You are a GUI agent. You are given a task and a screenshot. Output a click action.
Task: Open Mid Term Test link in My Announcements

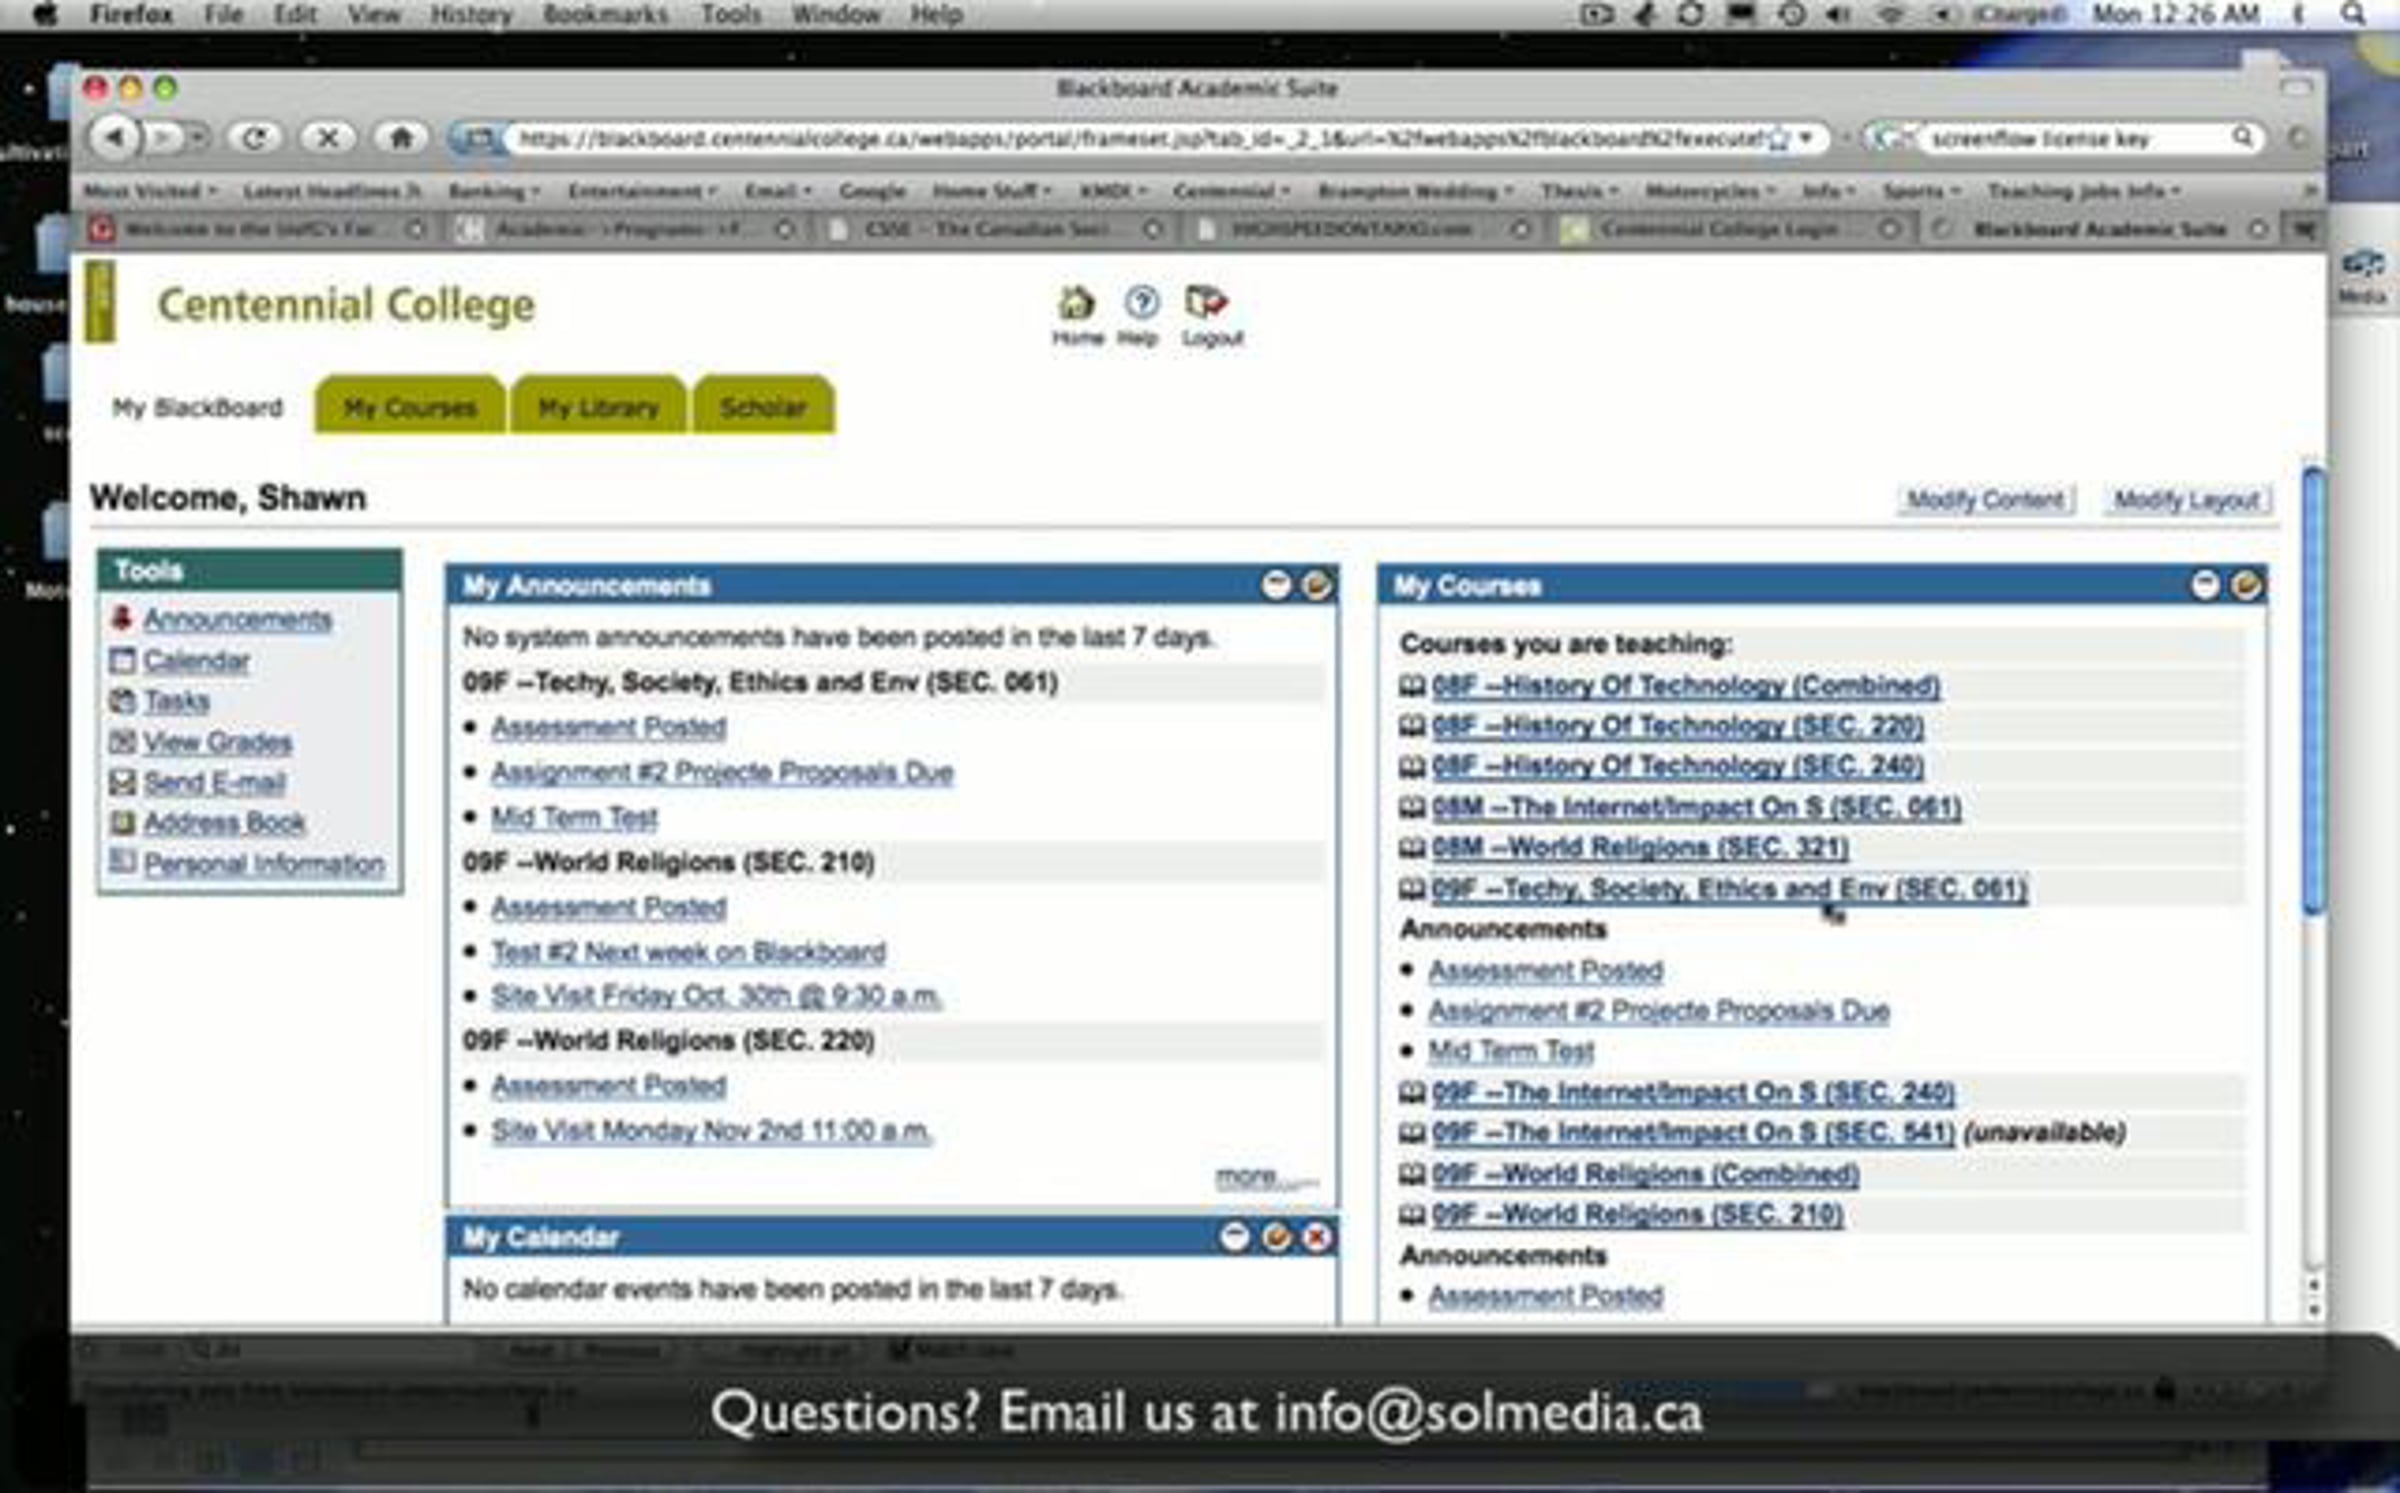(574, 817)
